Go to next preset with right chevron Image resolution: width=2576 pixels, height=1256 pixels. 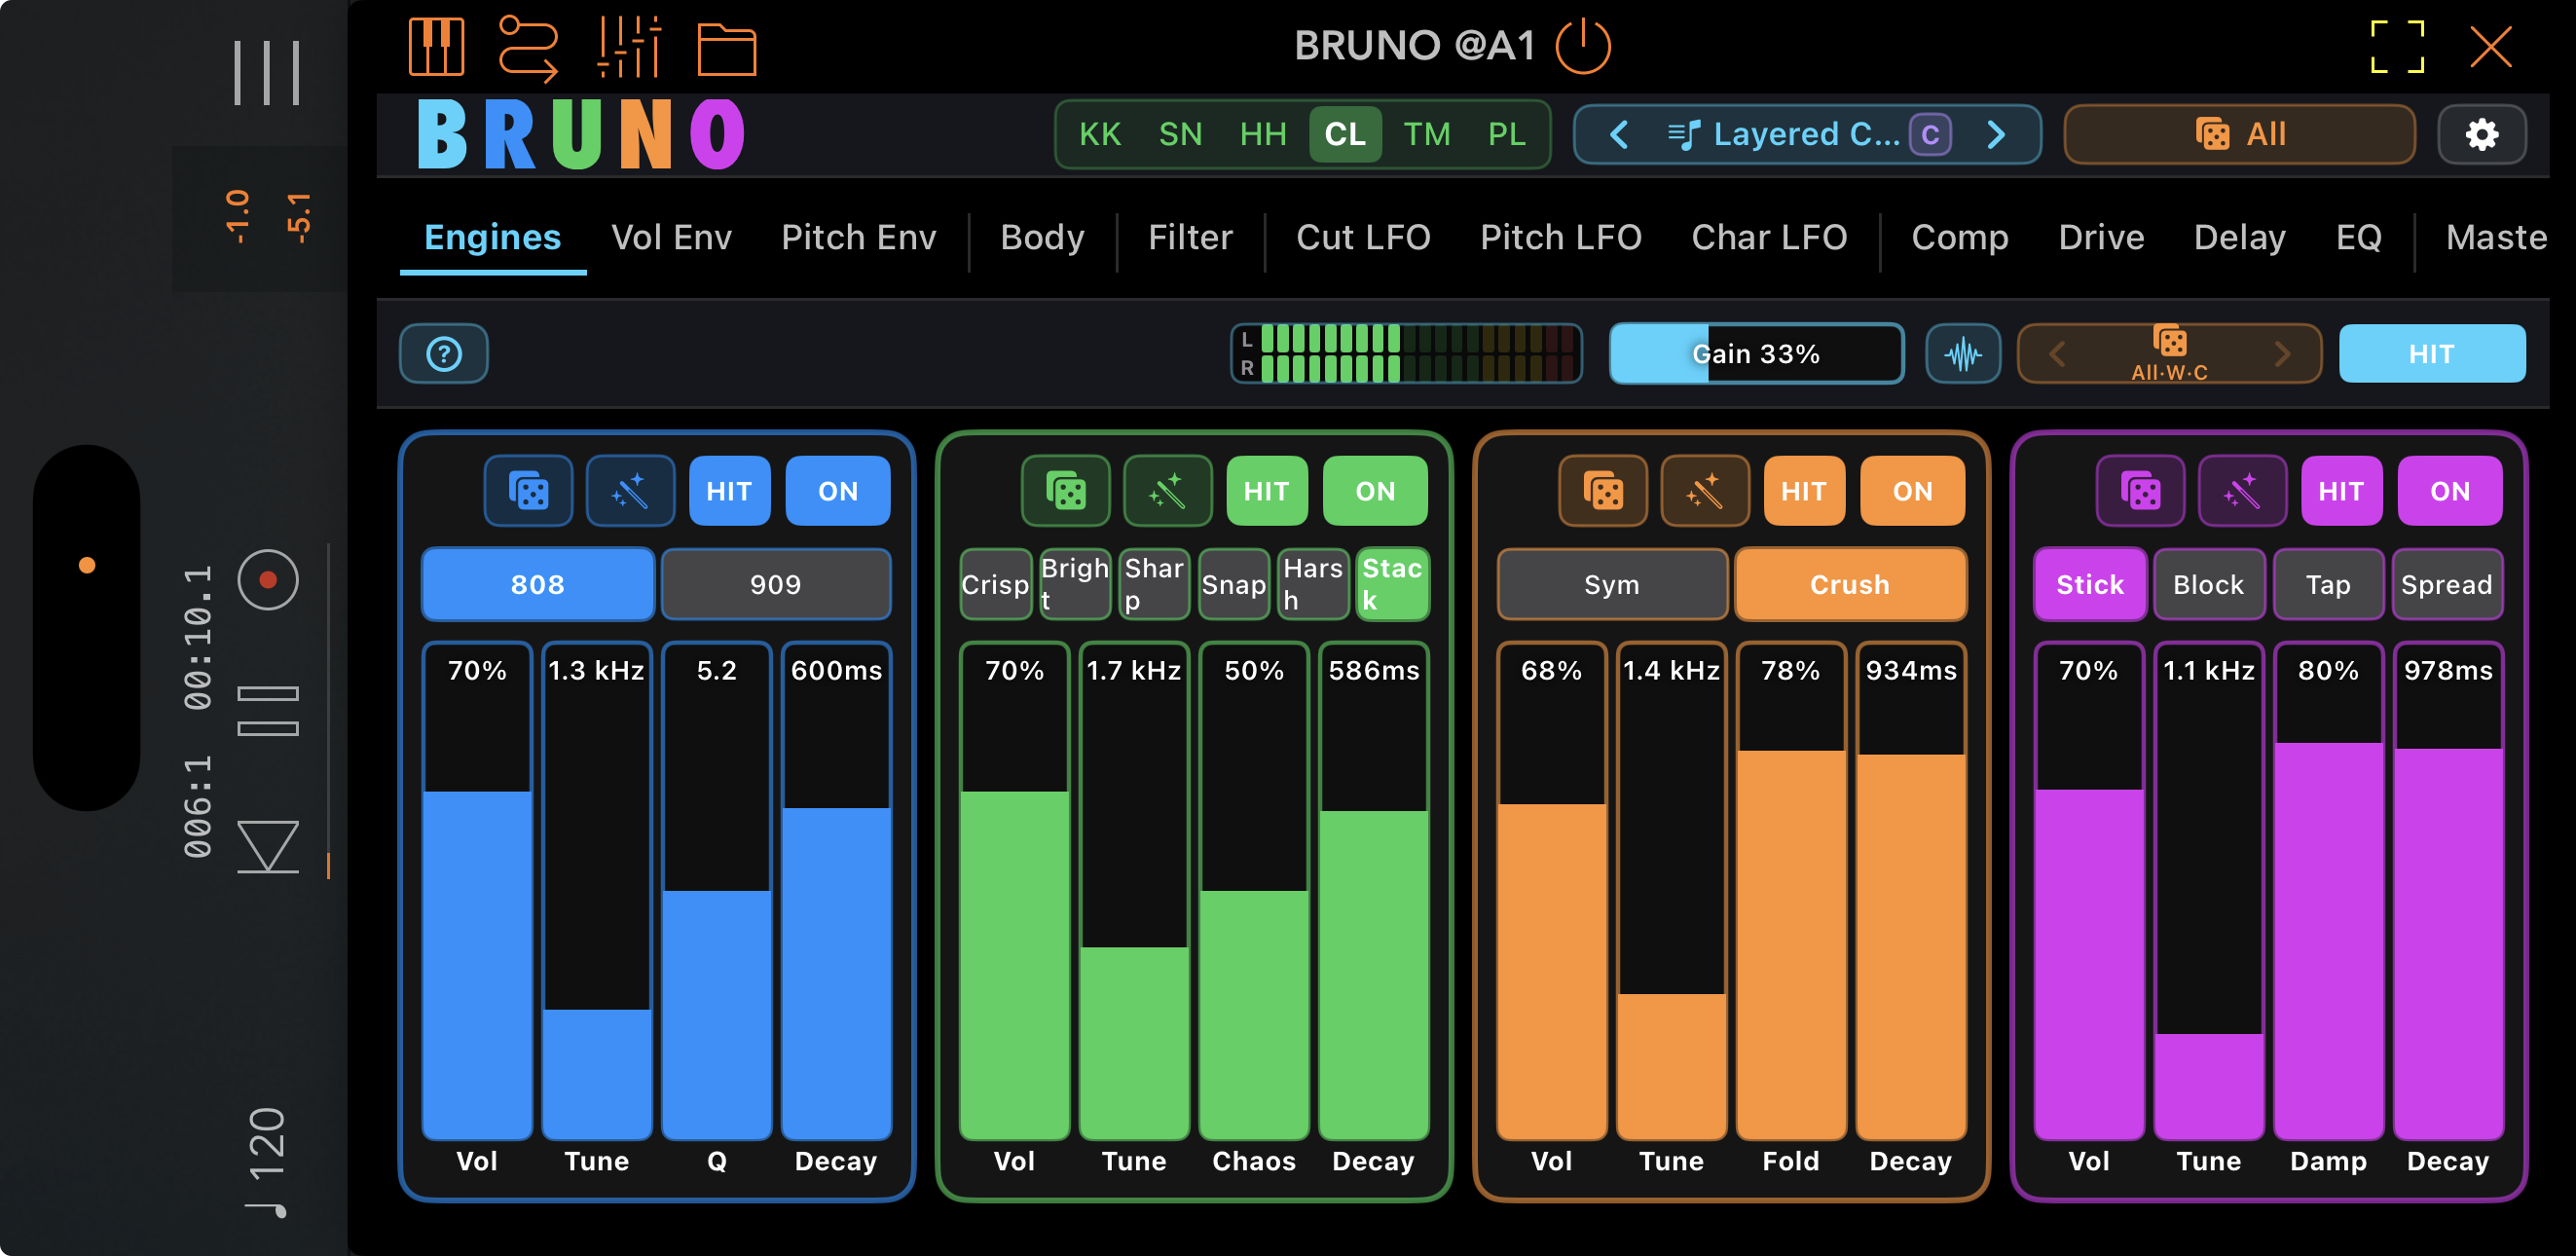point(1995,134)
